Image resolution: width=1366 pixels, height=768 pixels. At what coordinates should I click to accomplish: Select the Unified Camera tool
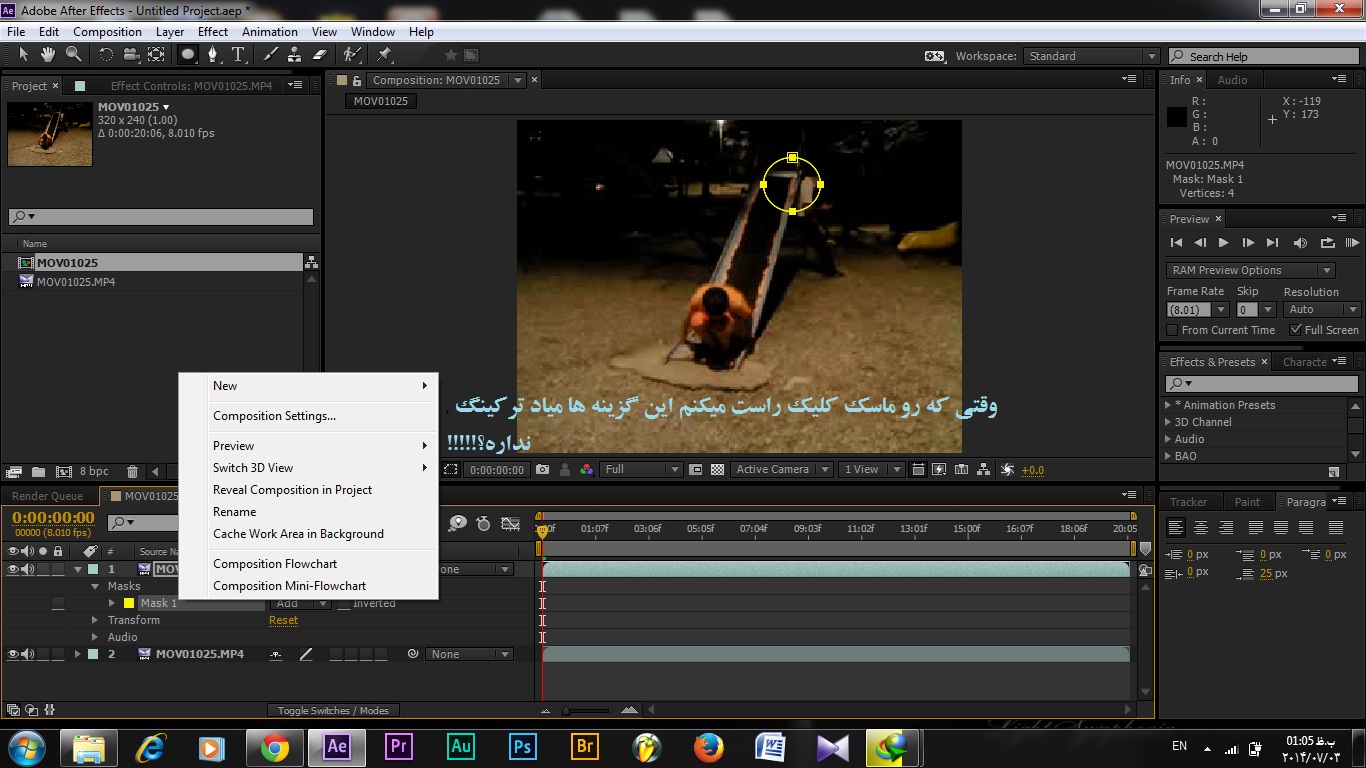pyautogui.click(x=131, y=55)
